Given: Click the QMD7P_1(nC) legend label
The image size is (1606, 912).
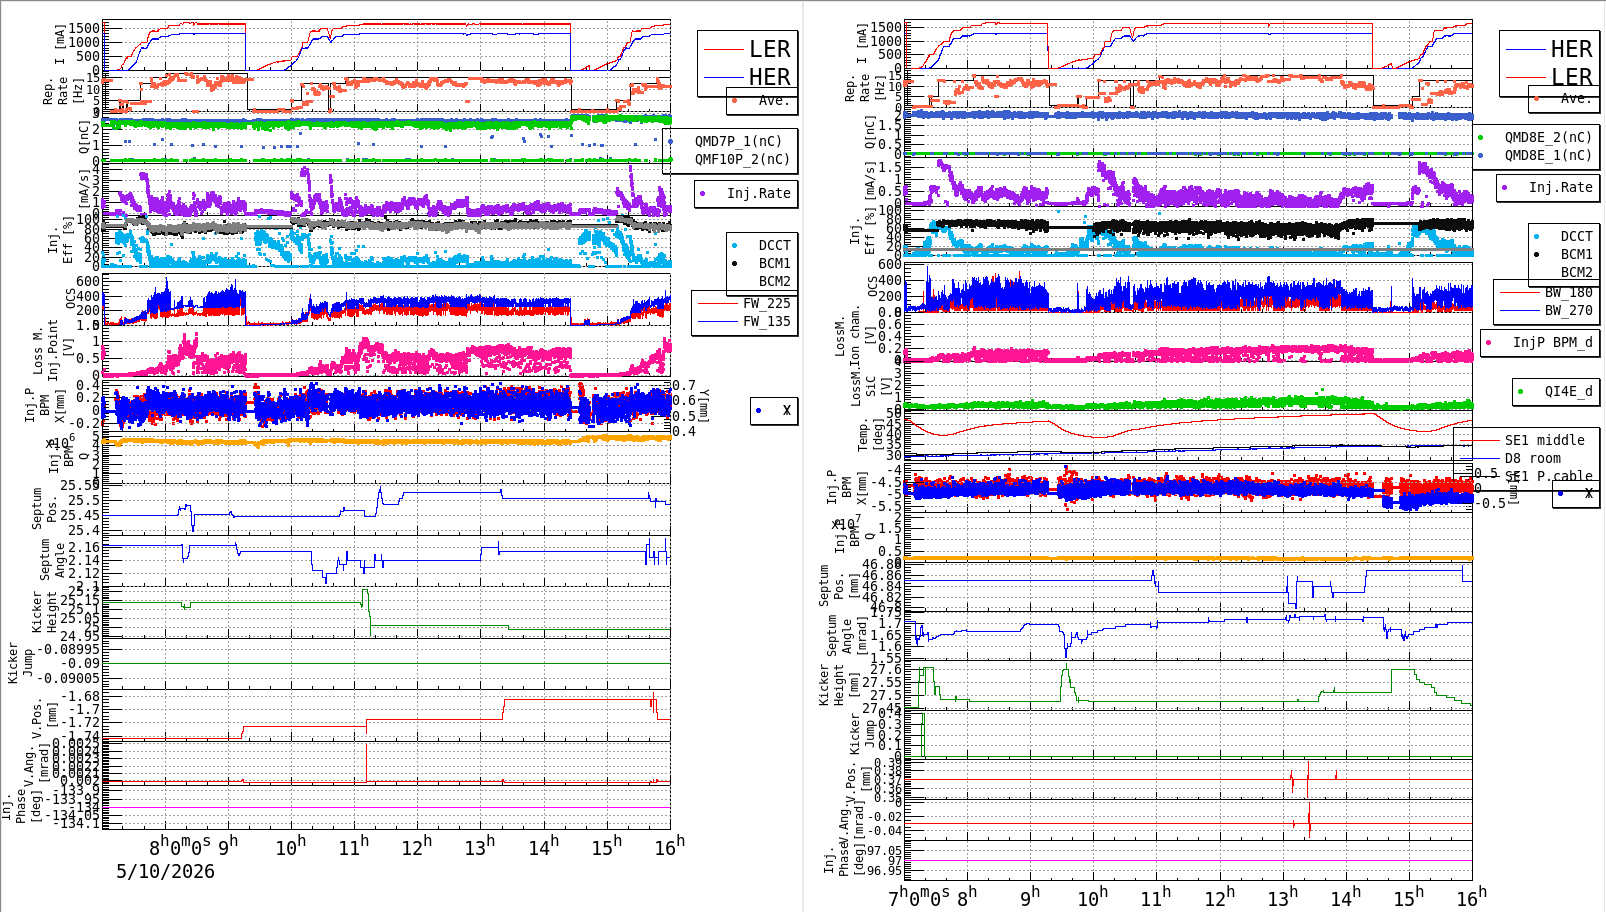Looking at the screenshot, I should coord(739,142).
